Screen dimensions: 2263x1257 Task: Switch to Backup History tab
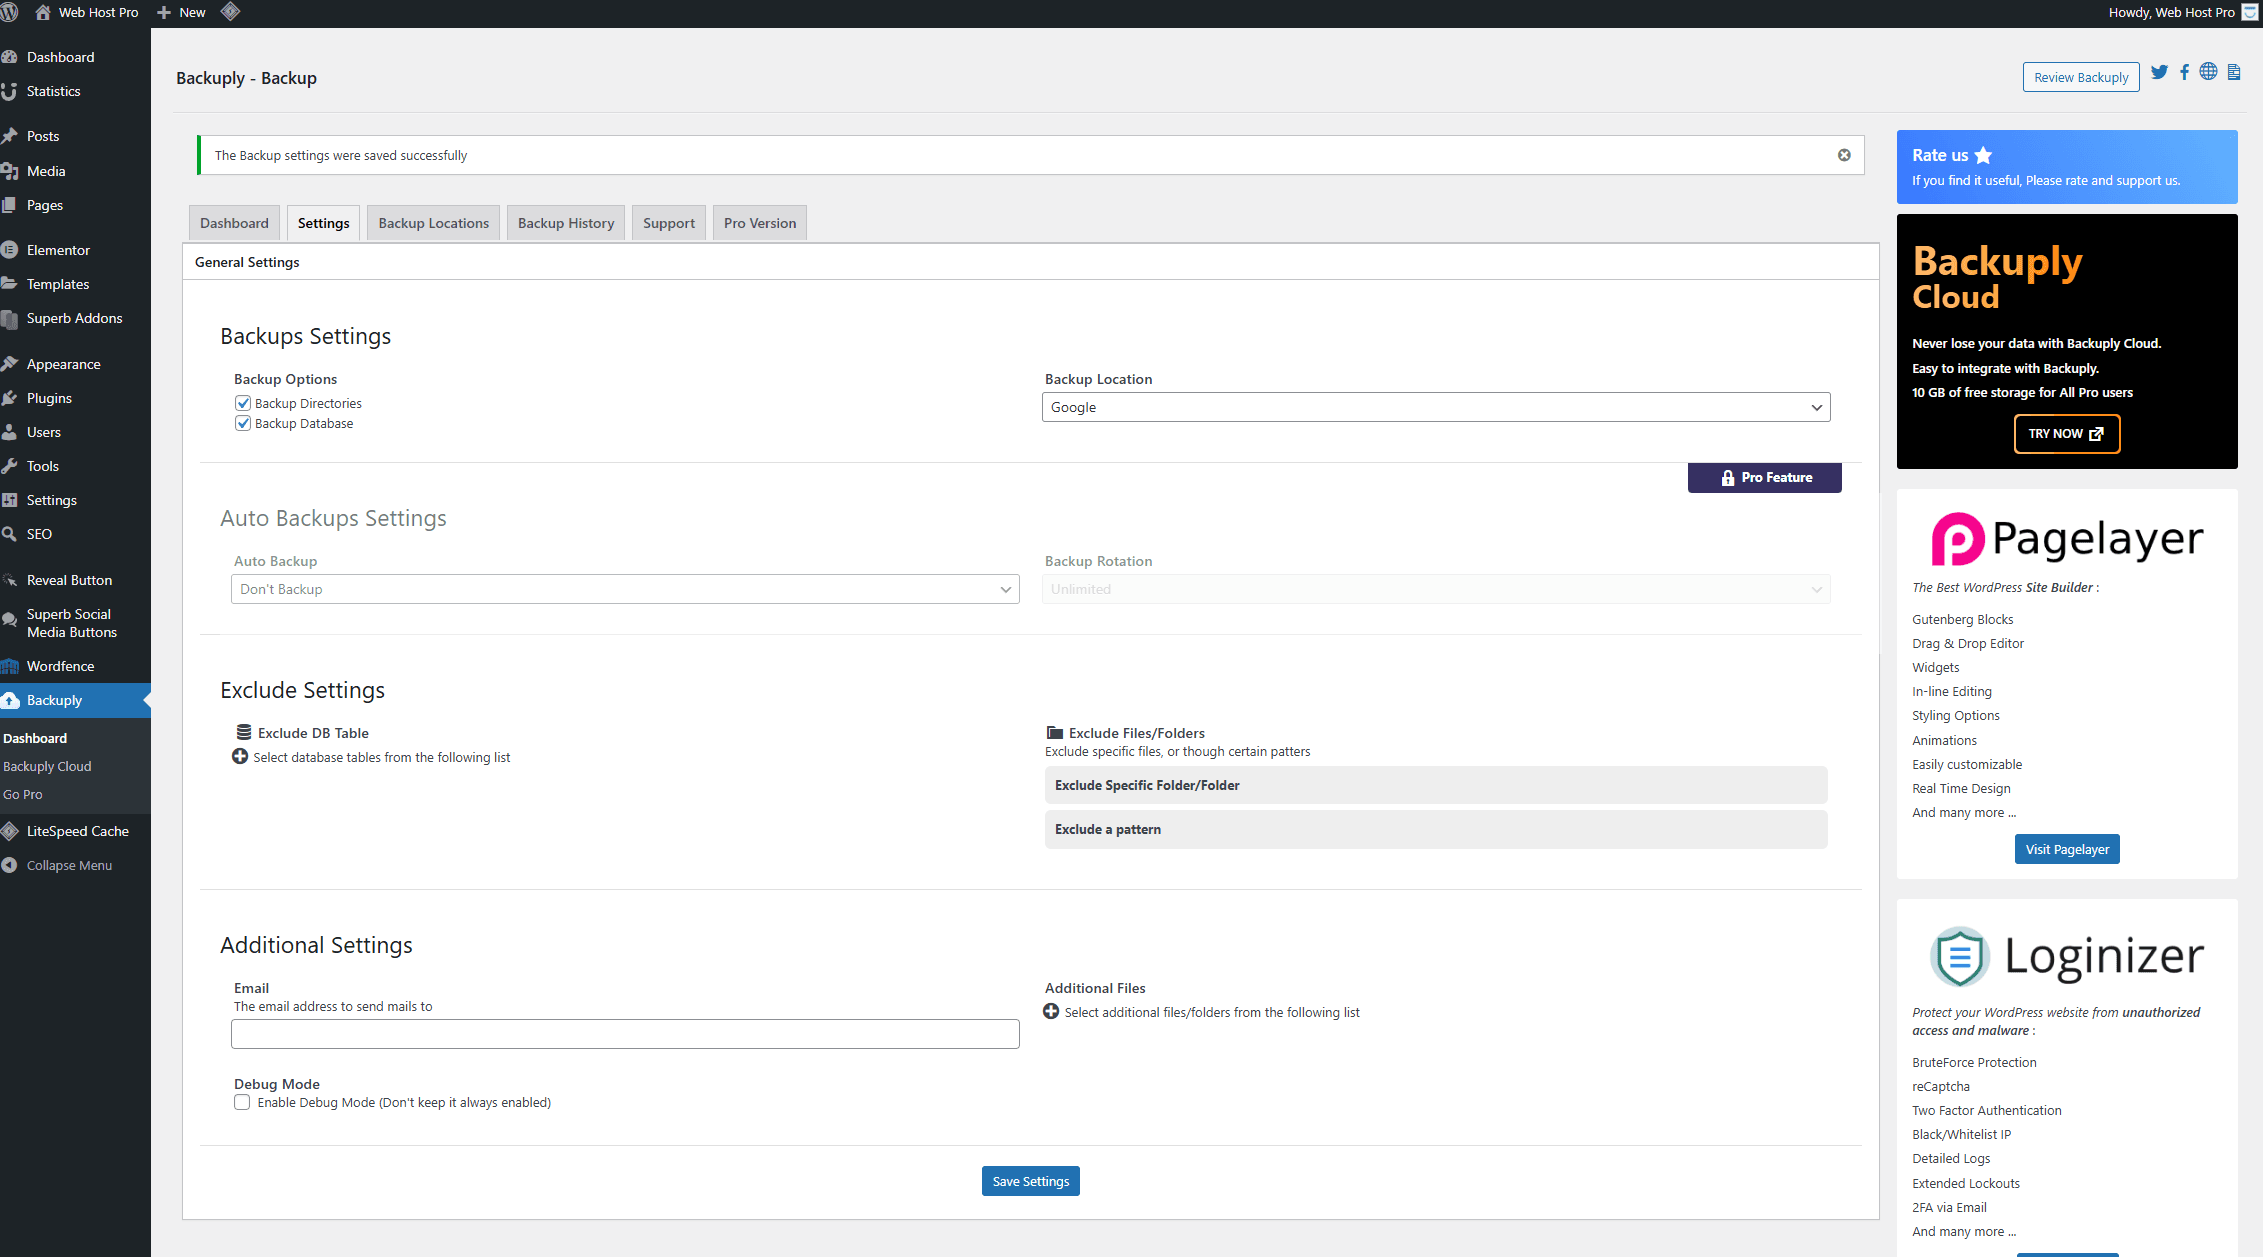566,223
